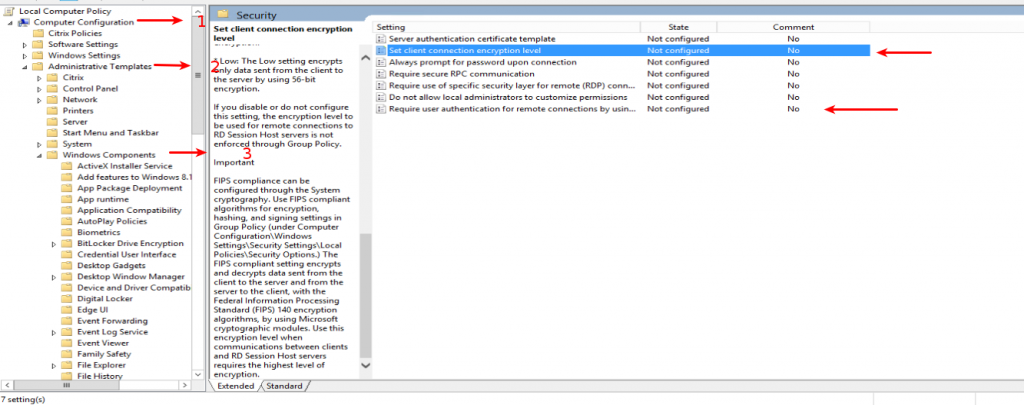Select Start Menu and Taskbar folder icon
Viewport: 1024px width, 405px height.
coord(53,133)
